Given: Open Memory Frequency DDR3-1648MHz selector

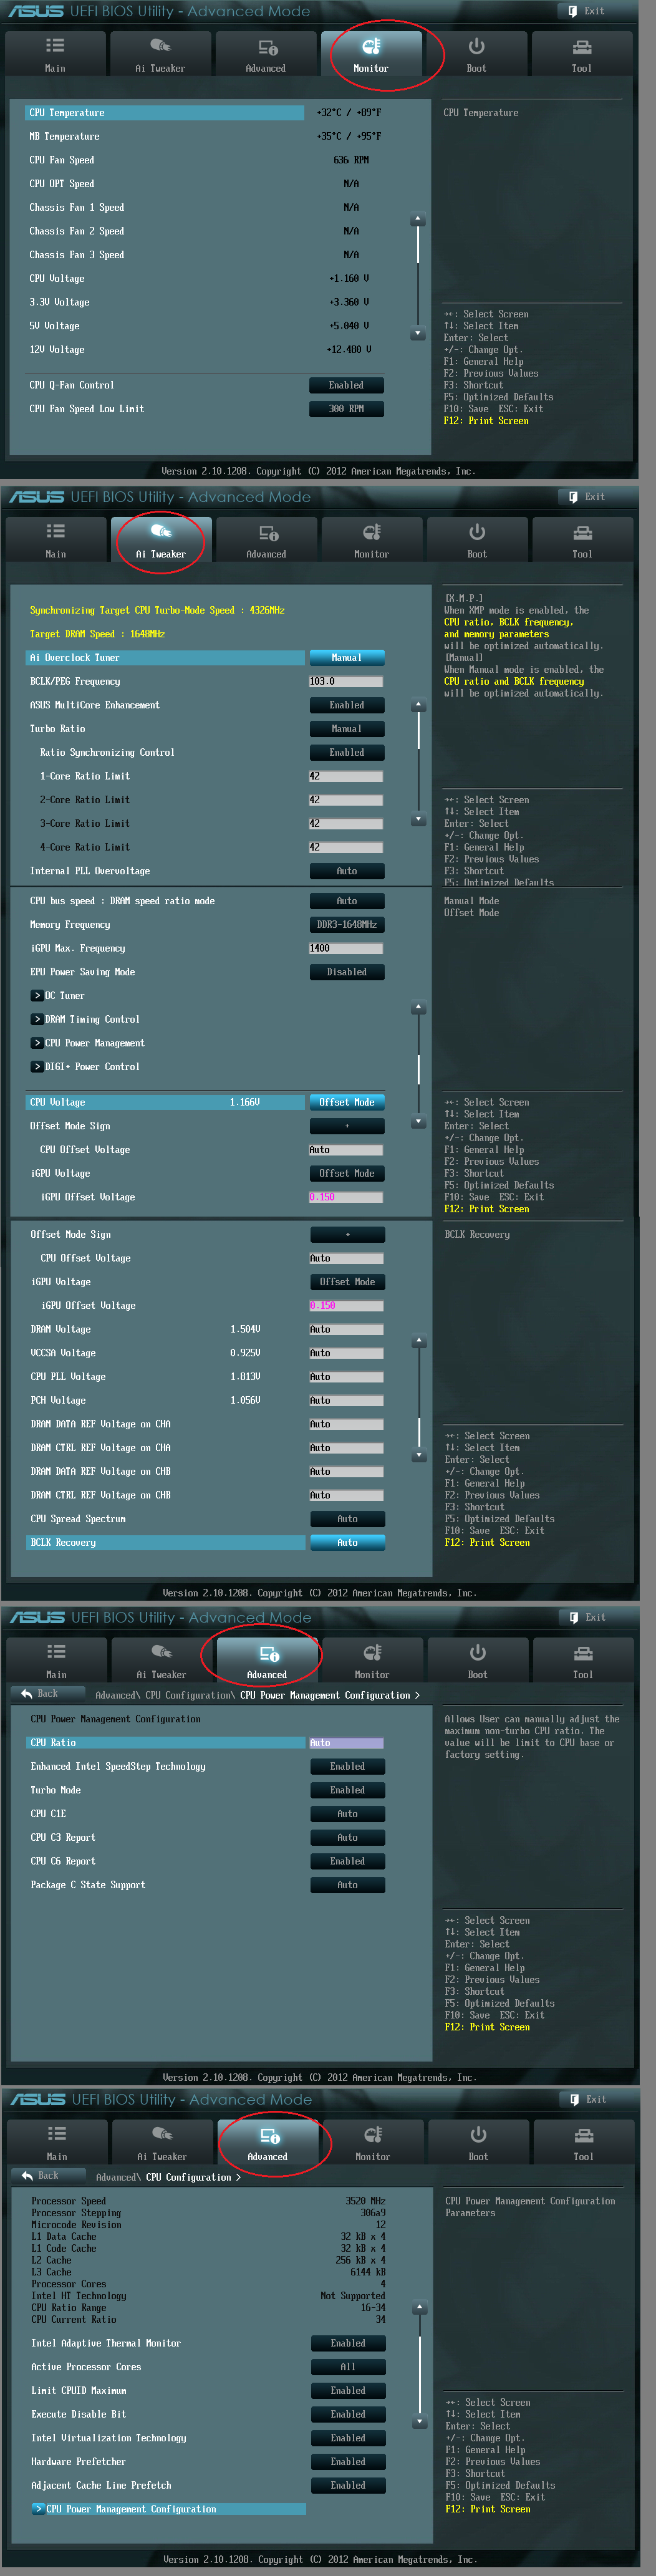Looking at the screenshot, I should pos(346,925).
